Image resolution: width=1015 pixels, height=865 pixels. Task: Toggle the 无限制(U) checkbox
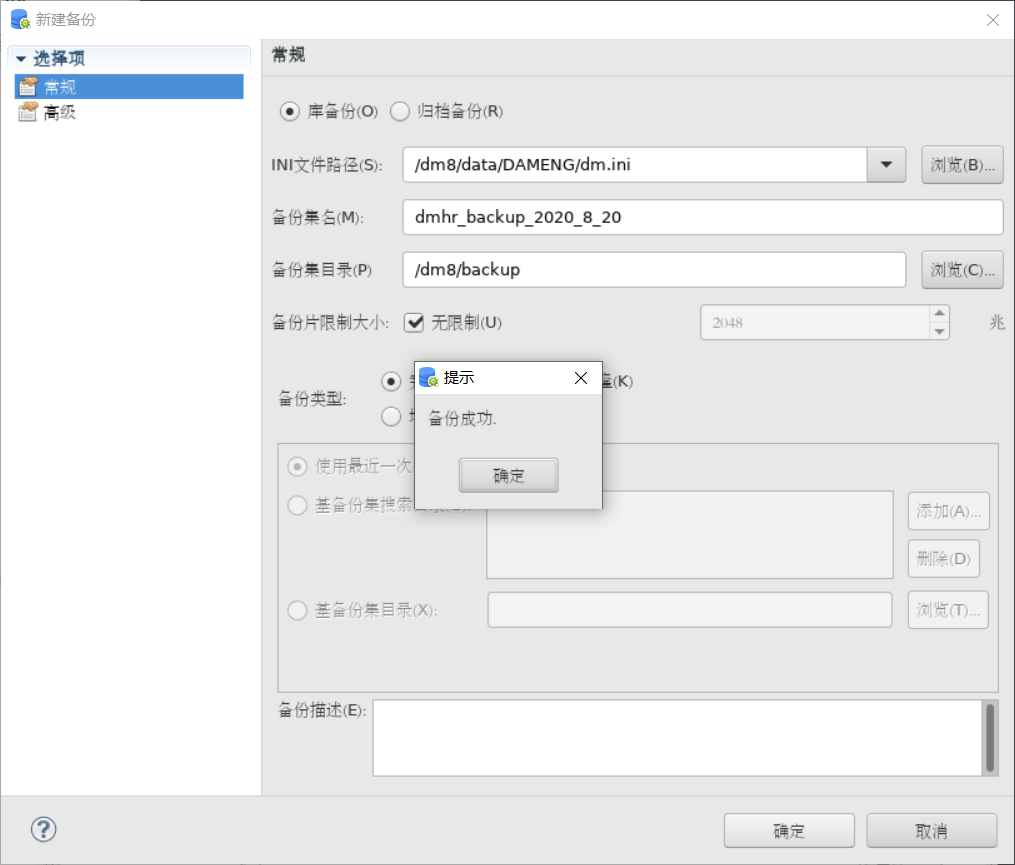pyautogui.click(x=414, y=322)
